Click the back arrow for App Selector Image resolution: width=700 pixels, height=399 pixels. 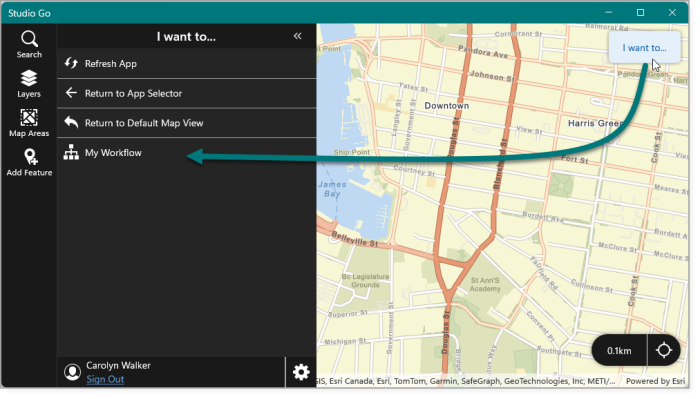pyautogui.click(x=71, y=93)
